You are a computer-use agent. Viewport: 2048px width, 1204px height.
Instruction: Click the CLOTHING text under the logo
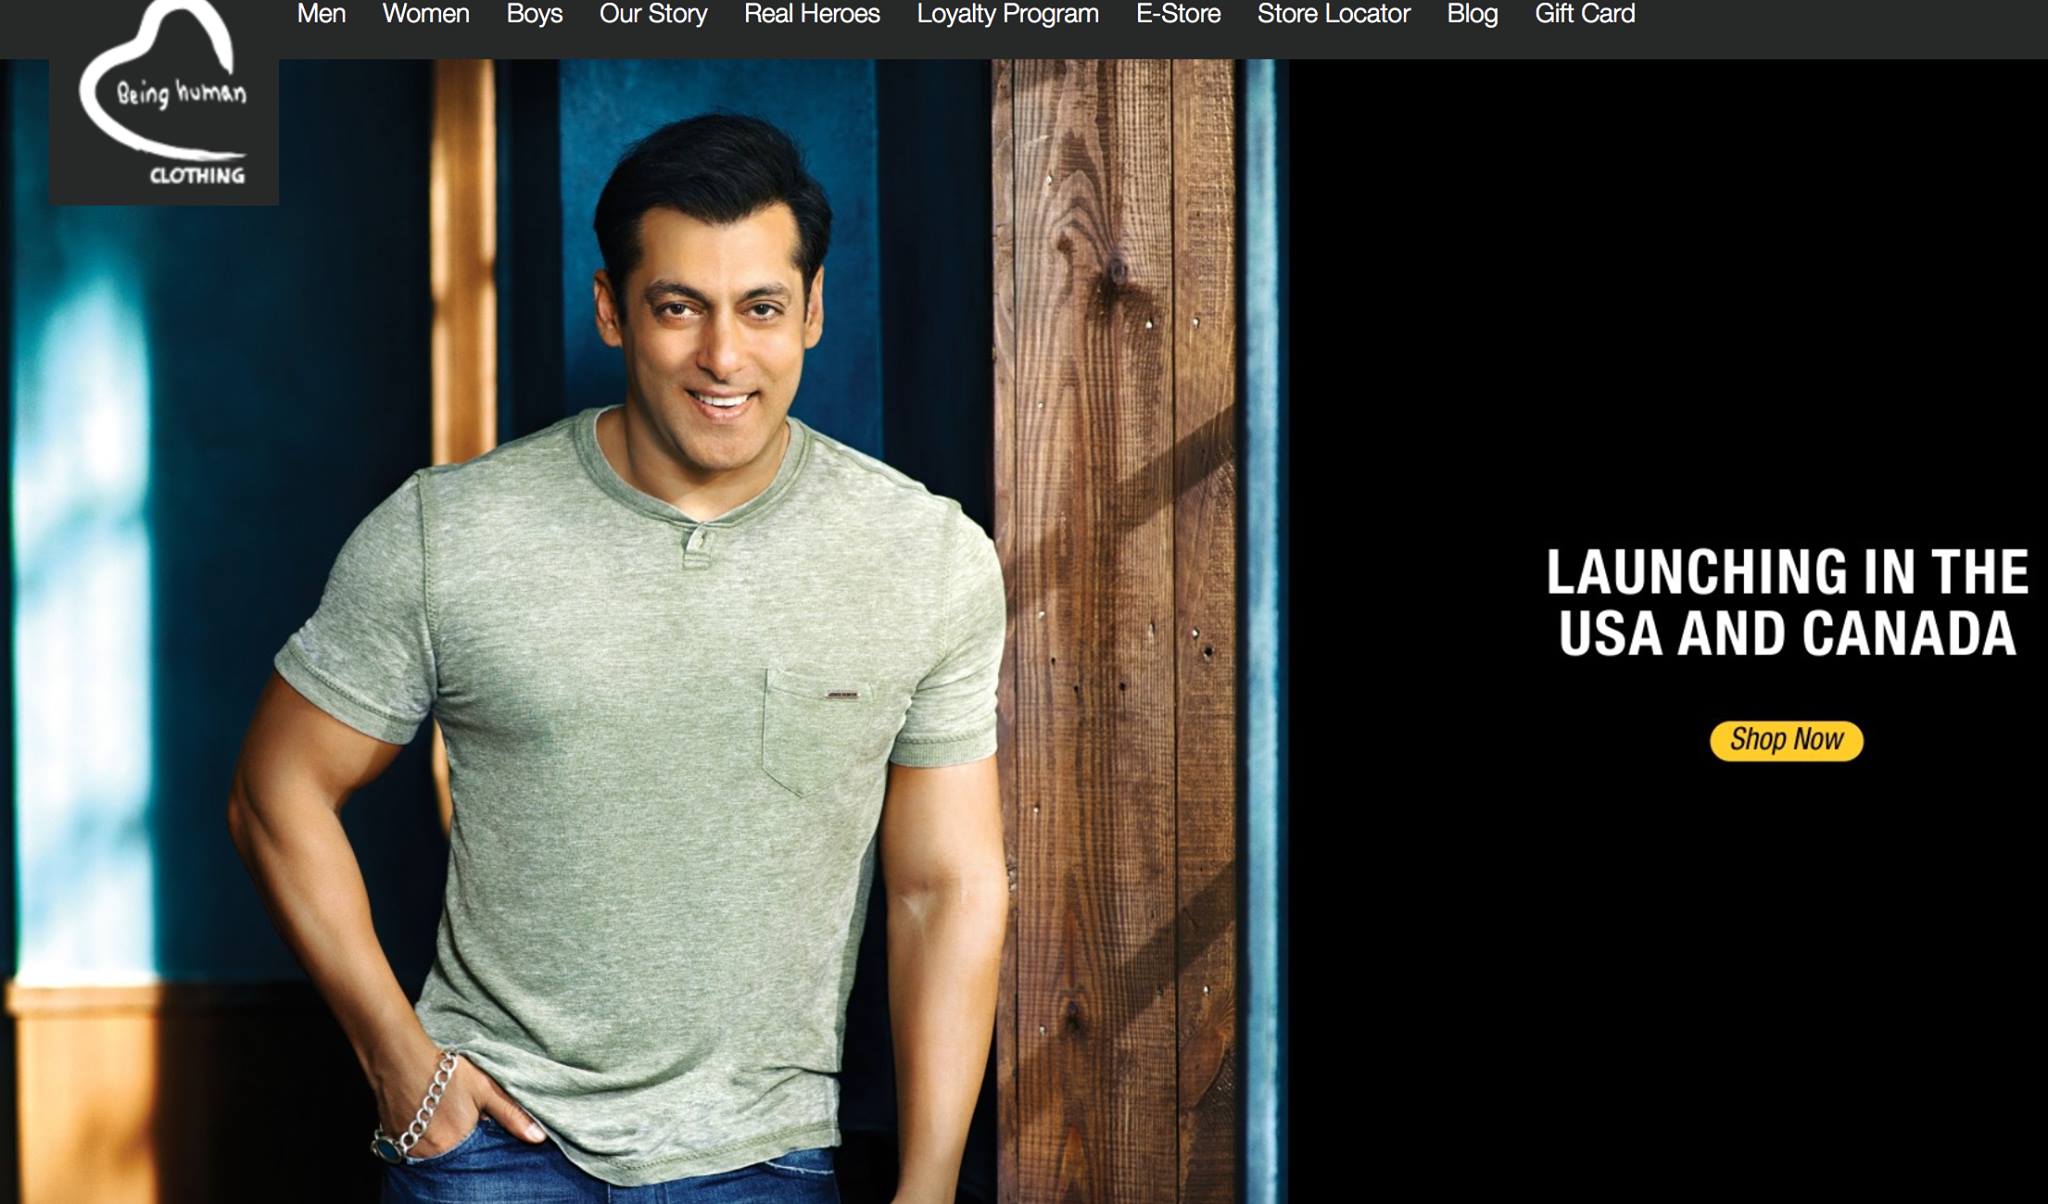[197, 176]
